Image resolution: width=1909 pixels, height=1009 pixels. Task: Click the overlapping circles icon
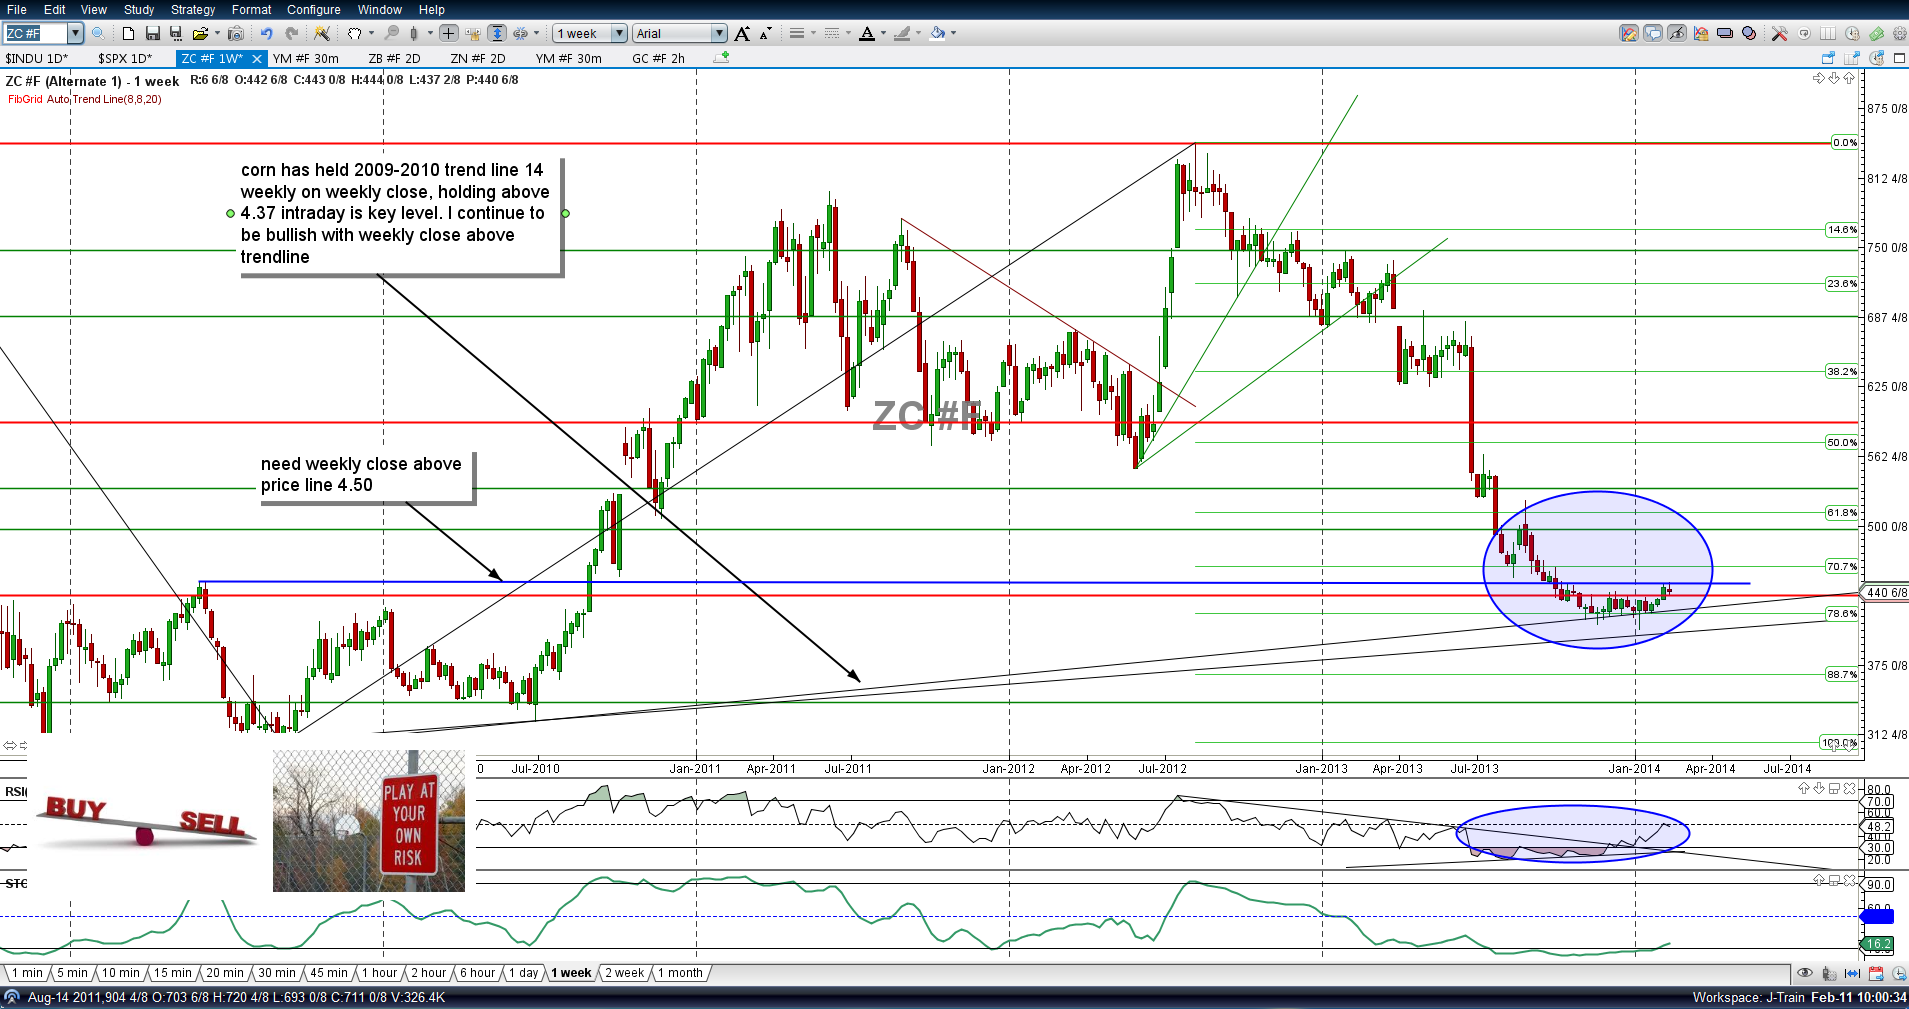tap(1749, 33)
